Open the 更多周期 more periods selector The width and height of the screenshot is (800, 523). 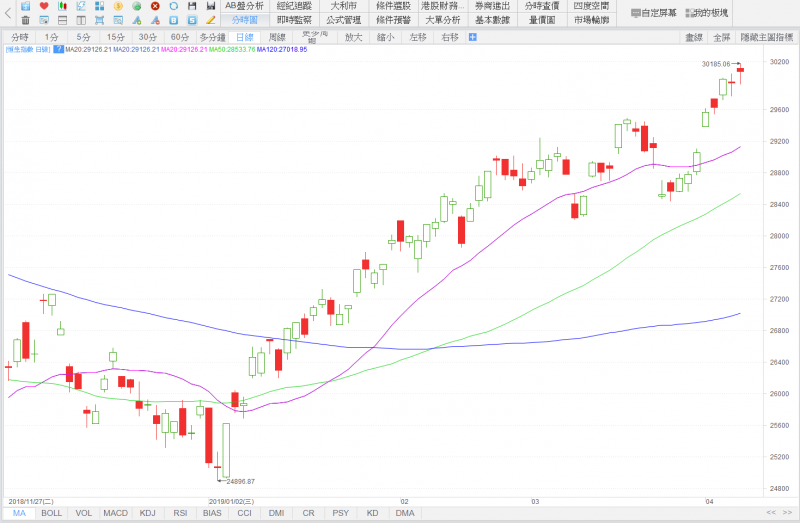315,37
